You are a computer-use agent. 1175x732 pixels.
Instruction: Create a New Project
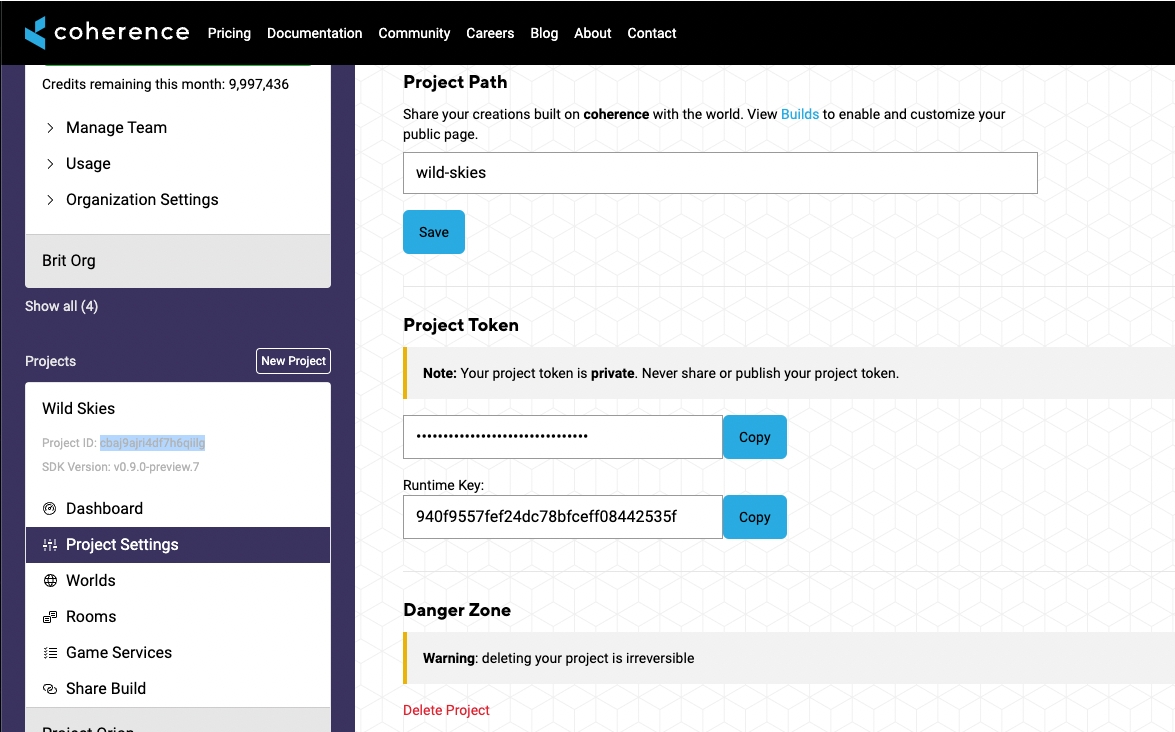[293, 361]
